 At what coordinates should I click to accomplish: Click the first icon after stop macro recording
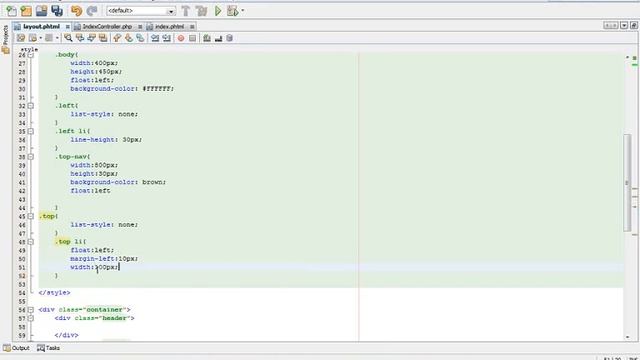[x=207, y=38]
